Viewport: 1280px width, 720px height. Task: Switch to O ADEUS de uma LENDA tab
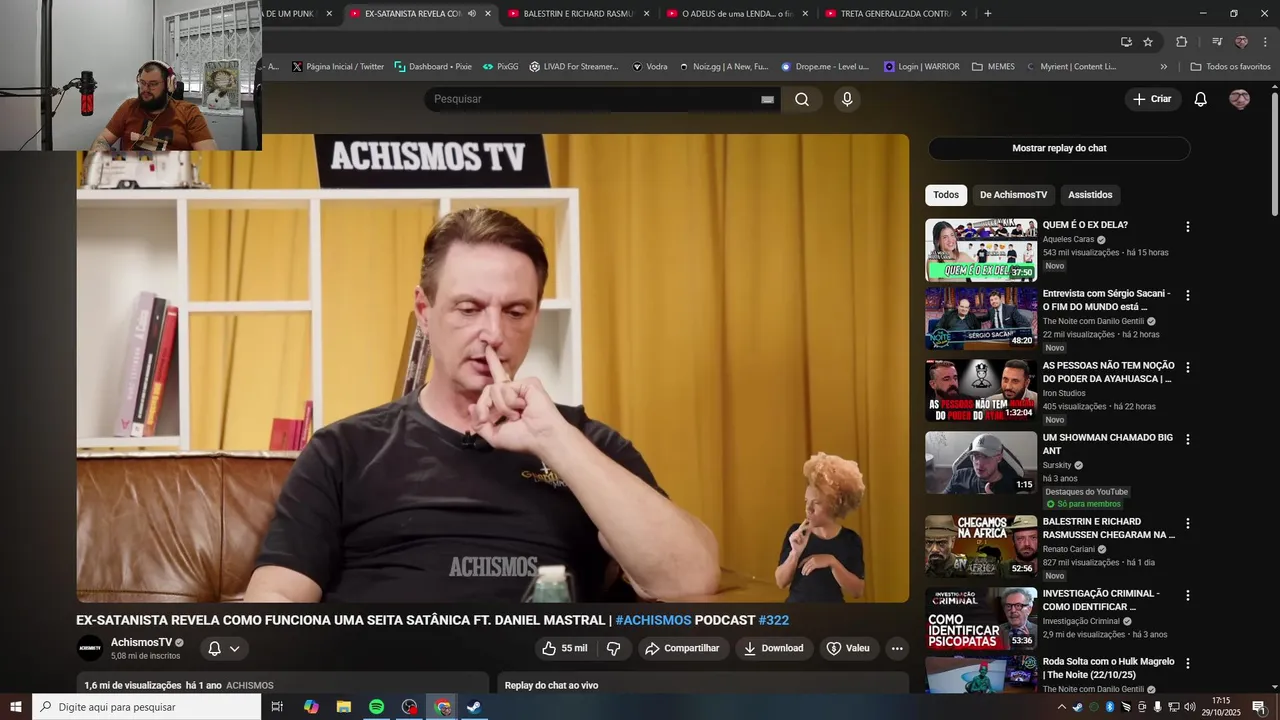pyautogui.click(x=738, y=13)
